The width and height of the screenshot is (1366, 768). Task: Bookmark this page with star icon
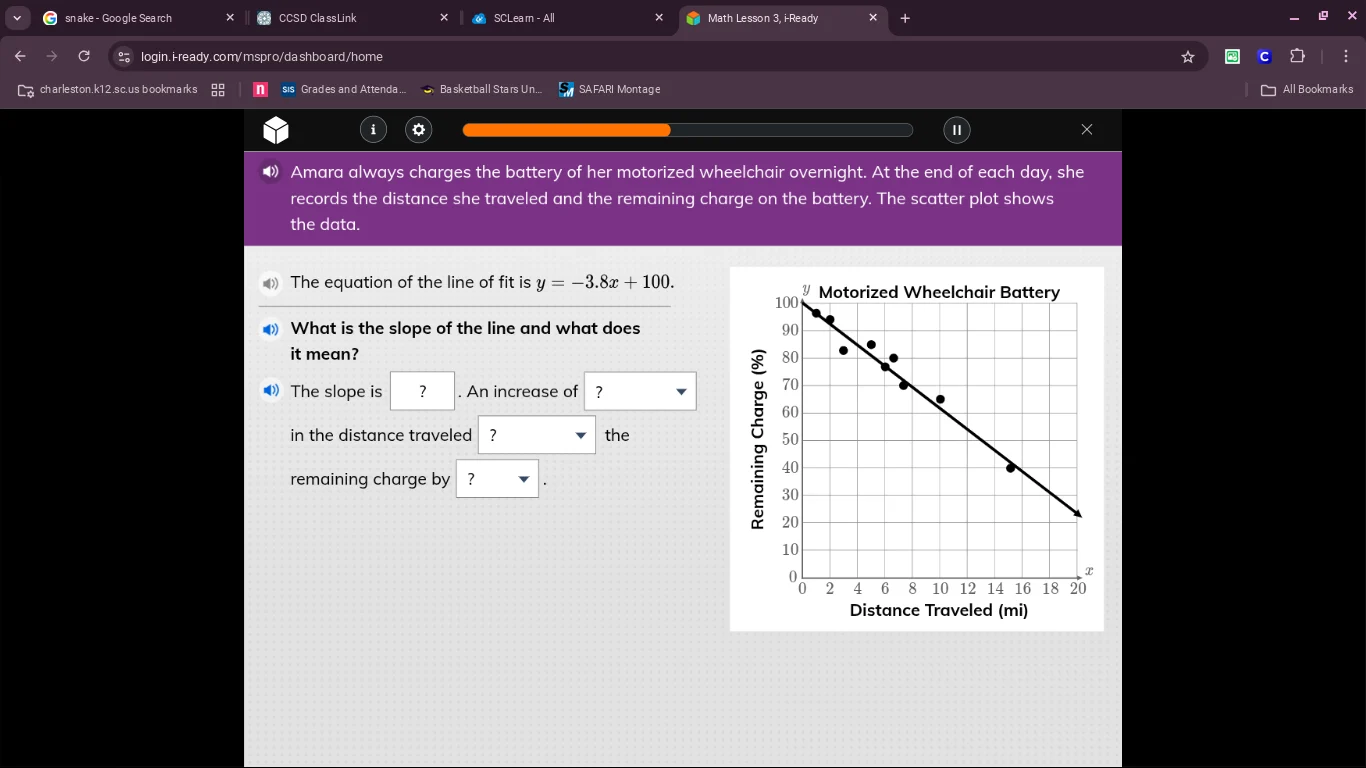pos(1188,57)
